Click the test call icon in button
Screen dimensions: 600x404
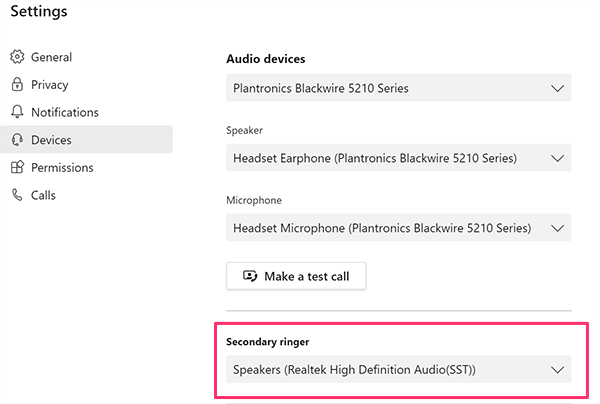click(x=248, y=276)
